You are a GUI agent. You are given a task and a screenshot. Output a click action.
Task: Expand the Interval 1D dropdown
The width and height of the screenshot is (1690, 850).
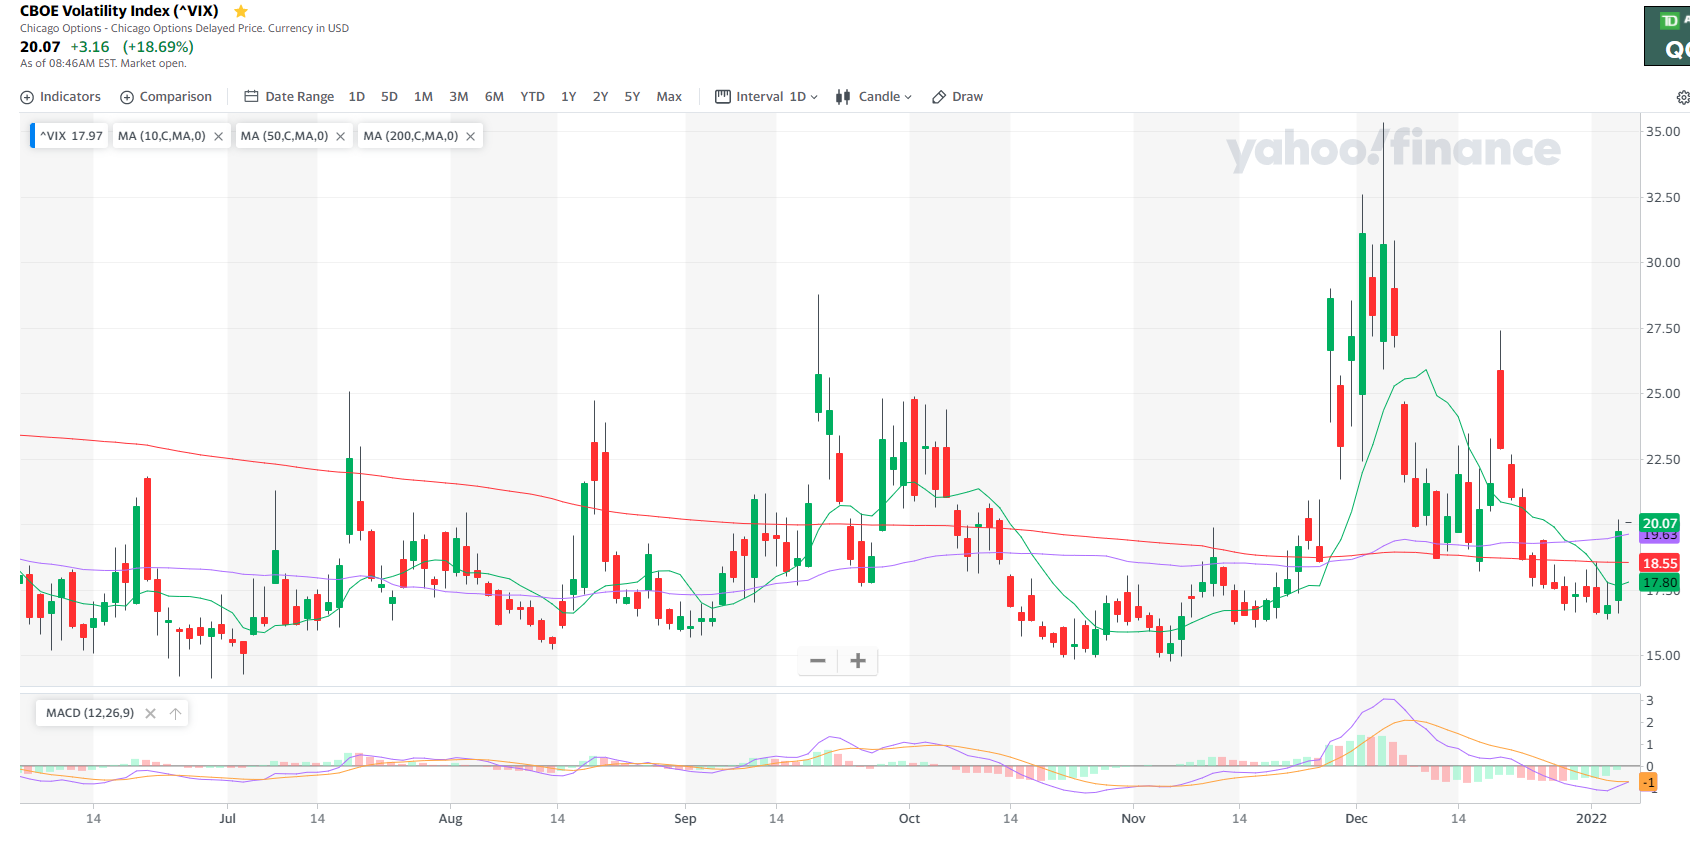pos(767,97)
